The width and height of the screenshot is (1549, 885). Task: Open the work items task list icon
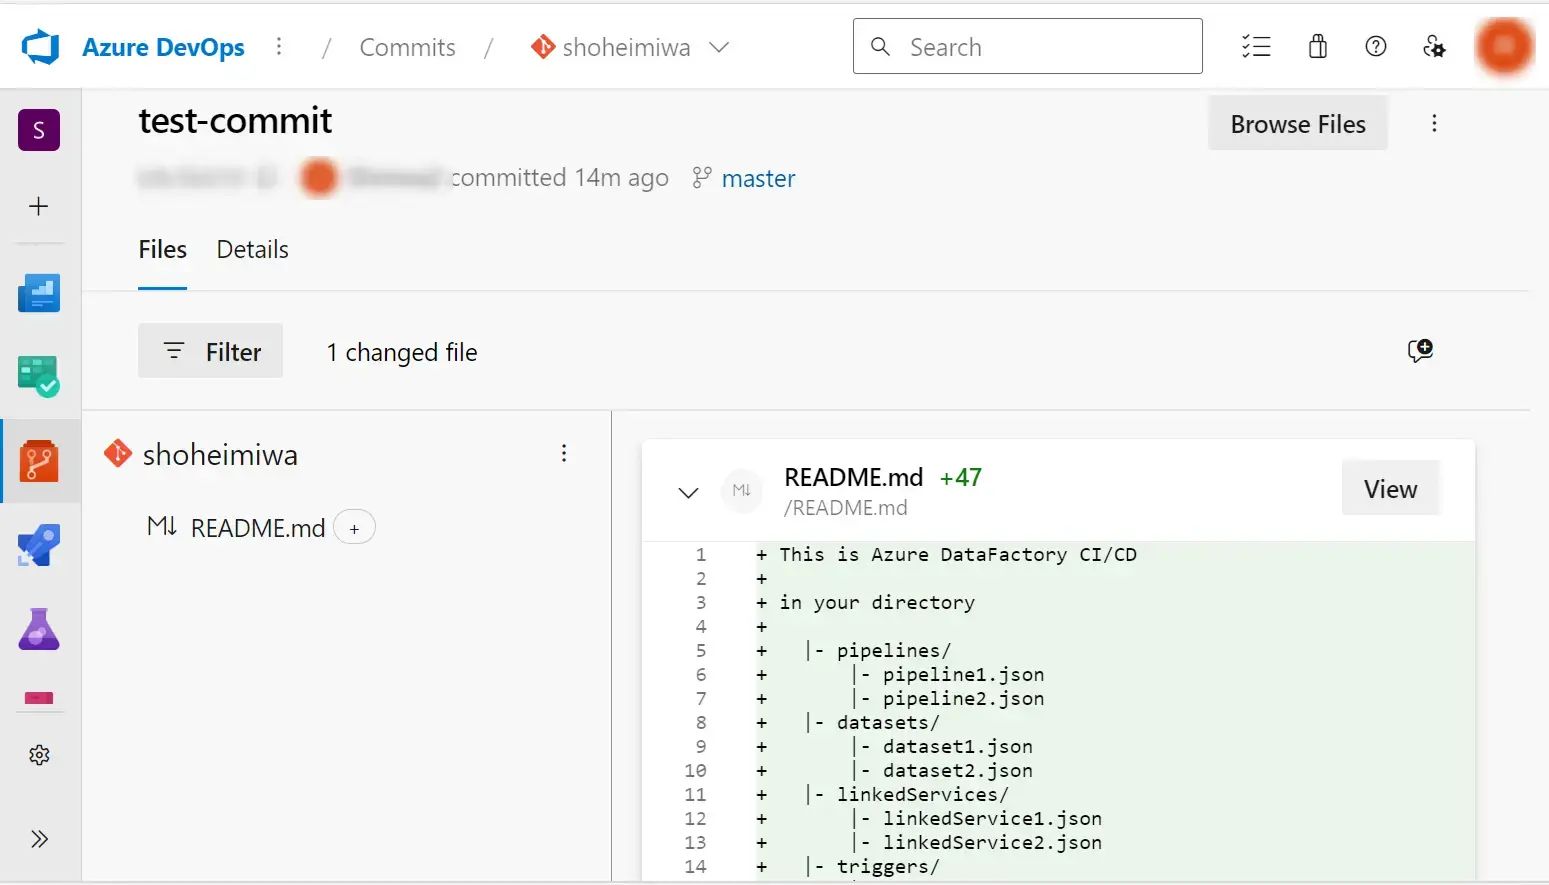coord(1256,46)
